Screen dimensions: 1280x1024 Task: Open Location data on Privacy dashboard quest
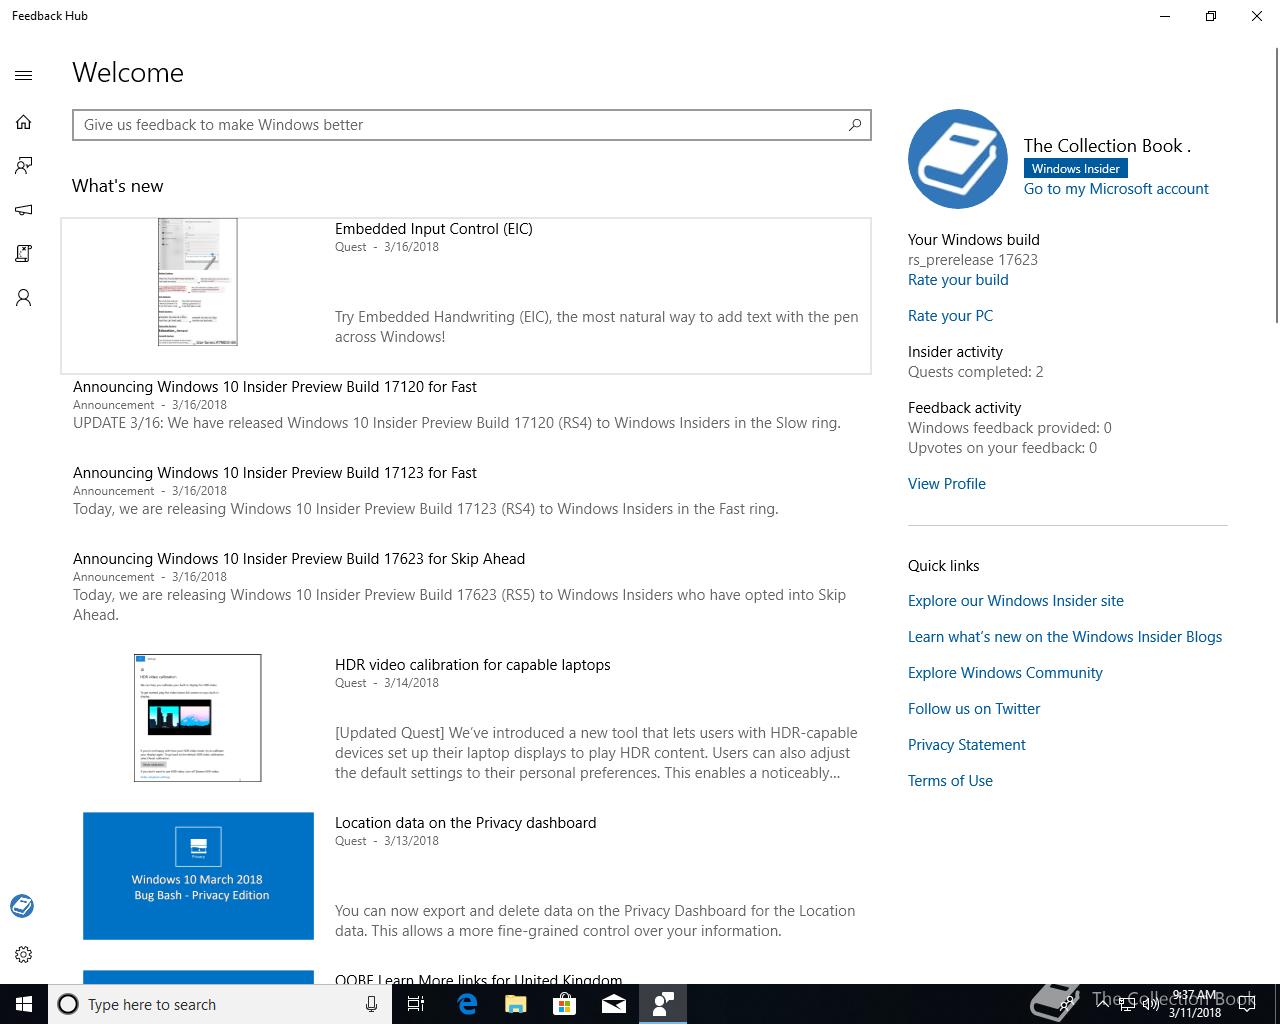pos(465,823)
